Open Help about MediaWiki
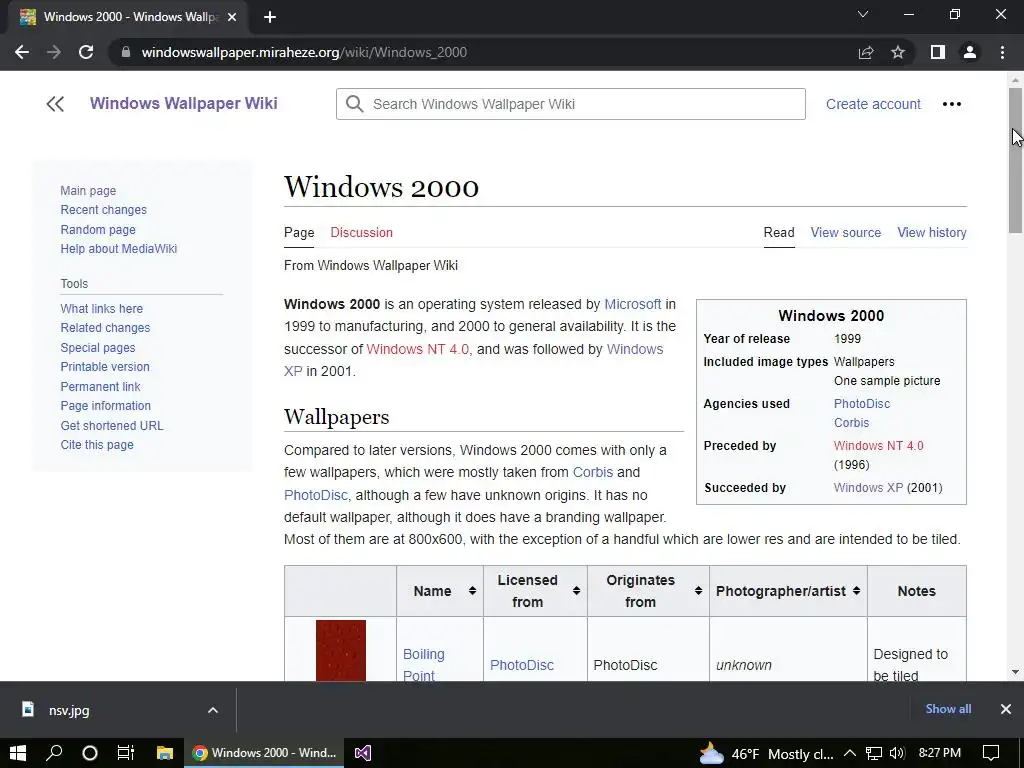Image resolution: width=1024 pixels, height=768 pixels. (119, 249)
